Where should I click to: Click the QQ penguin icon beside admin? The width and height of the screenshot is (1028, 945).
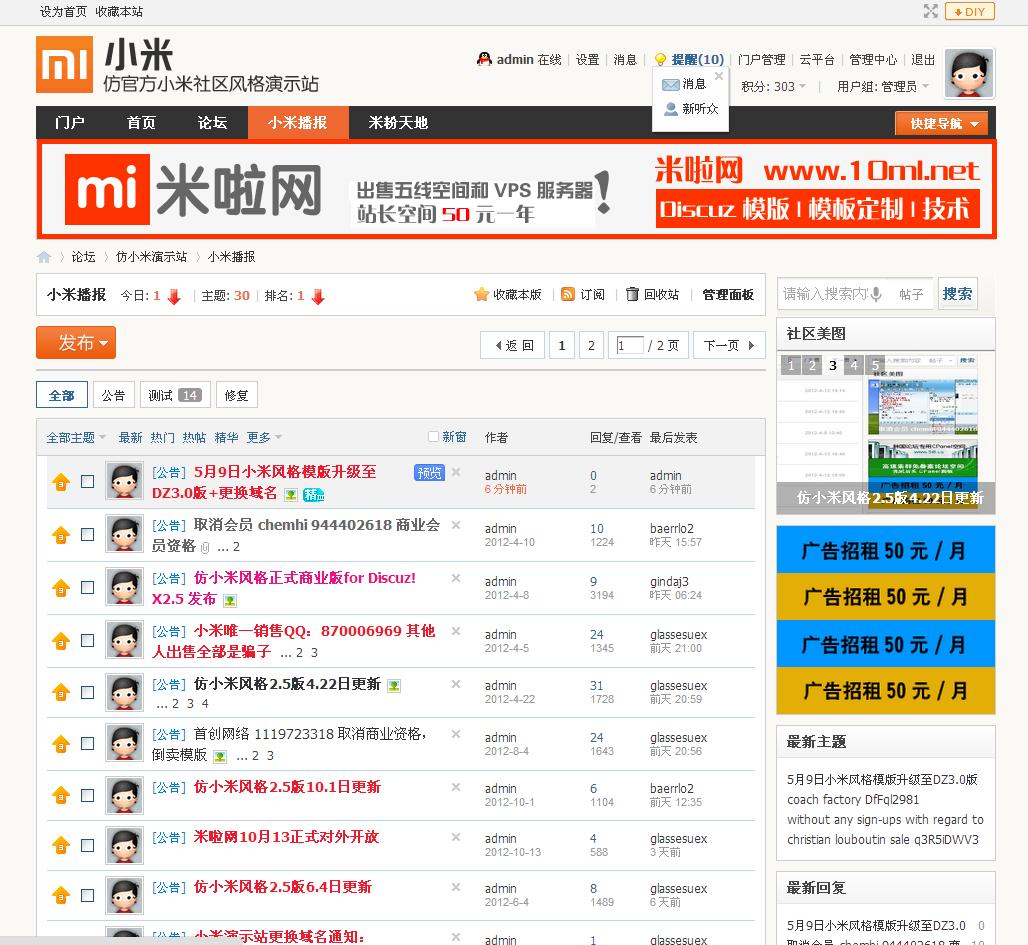click(484, 60)
